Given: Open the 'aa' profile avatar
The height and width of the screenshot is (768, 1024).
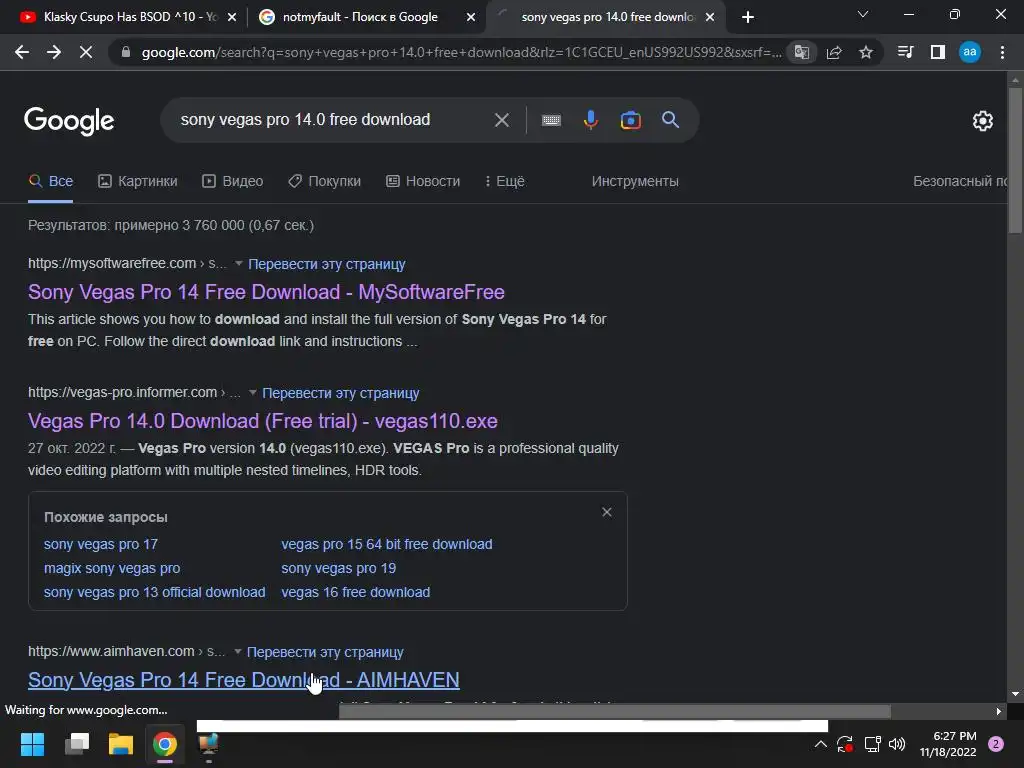Looking at the screenshot, I should (x=970, y=52).
